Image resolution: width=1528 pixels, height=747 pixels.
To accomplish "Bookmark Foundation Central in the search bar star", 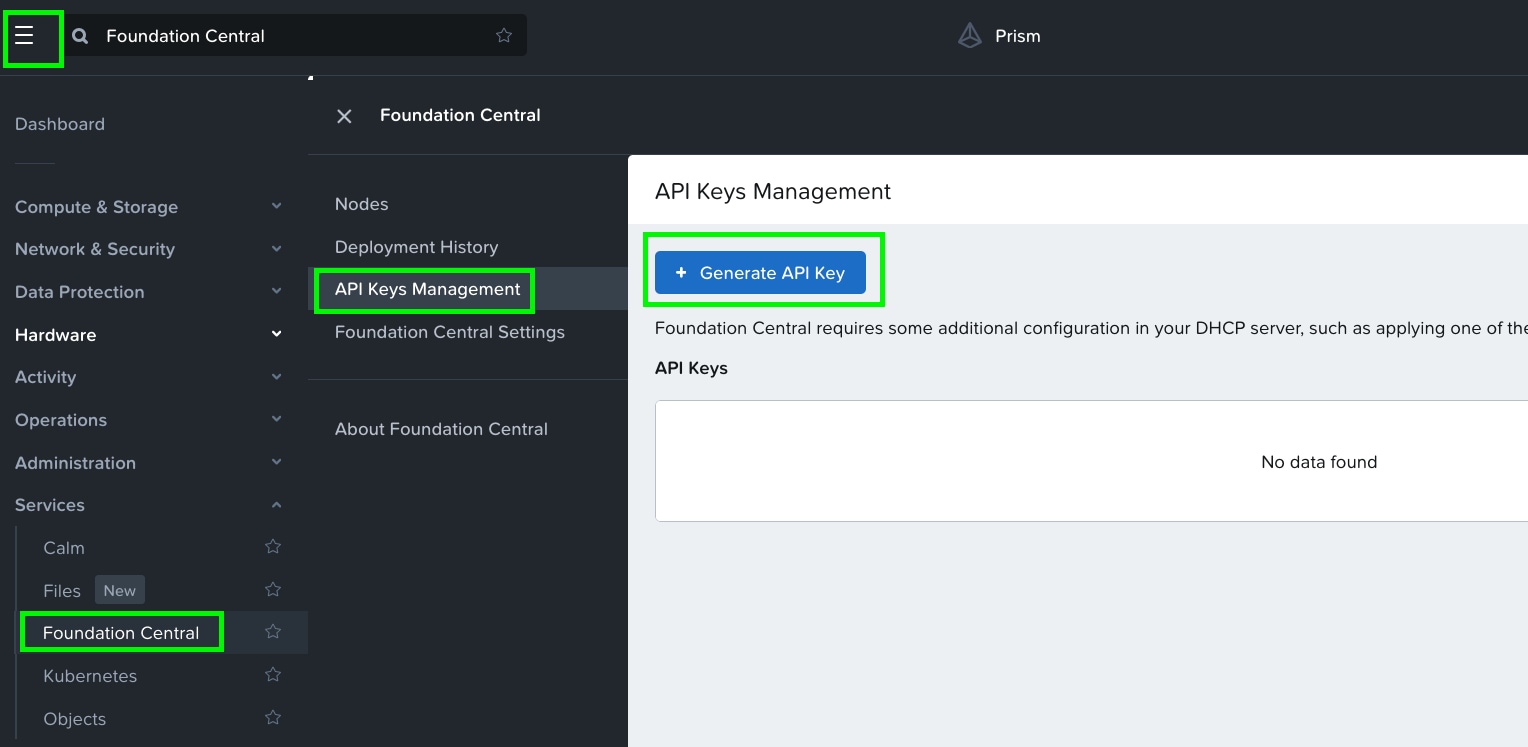I will pyautogui.click(x=504, y=36).
